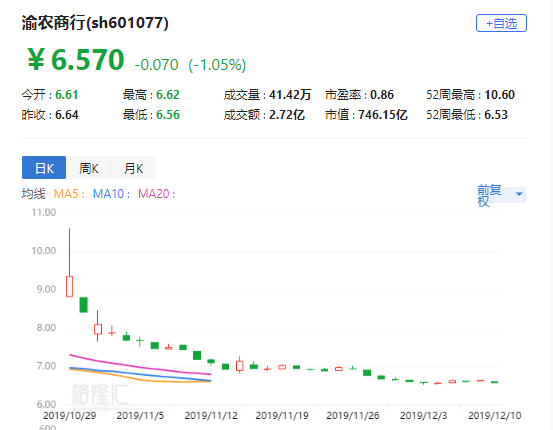Click the percentage change (-1.05%)
553x430 pixels.
[x=217, y=65]
